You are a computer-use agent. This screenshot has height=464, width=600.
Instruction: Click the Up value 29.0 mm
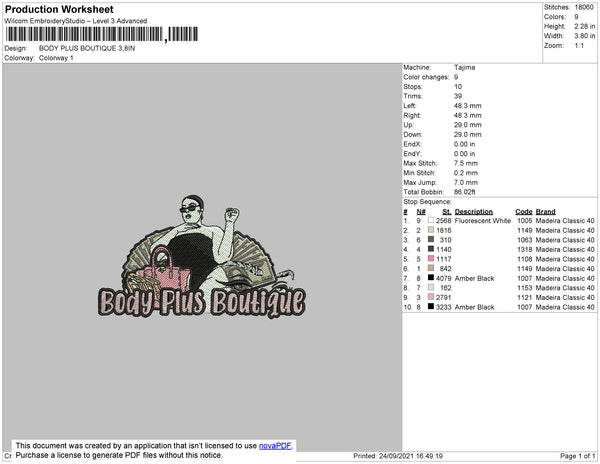tap(468, 125)
